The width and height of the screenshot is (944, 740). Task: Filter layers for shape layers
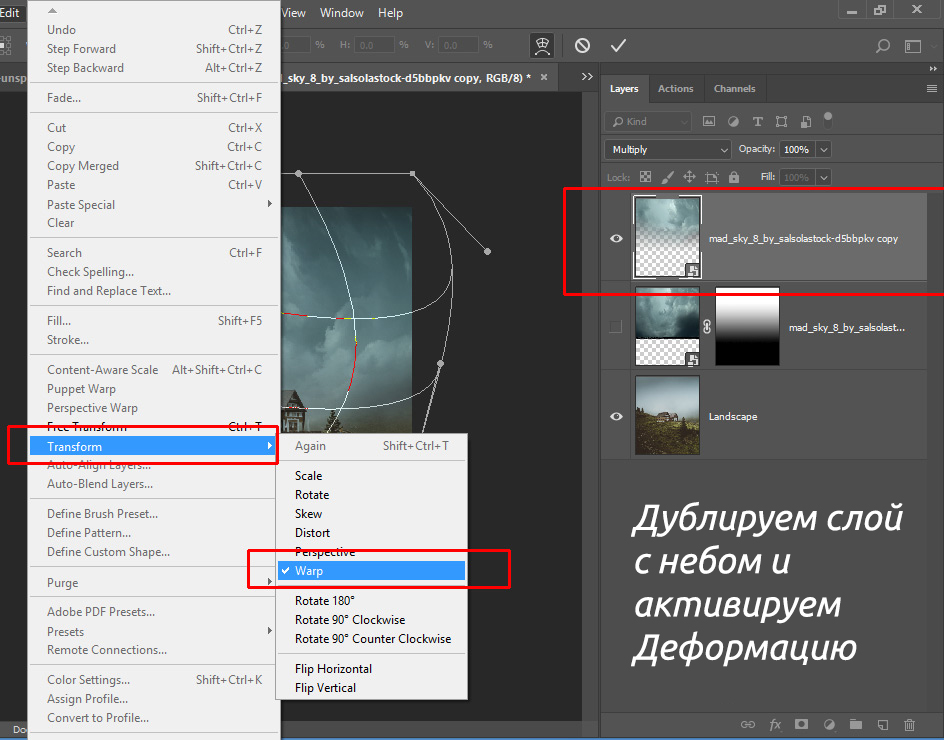coord(781,122)
